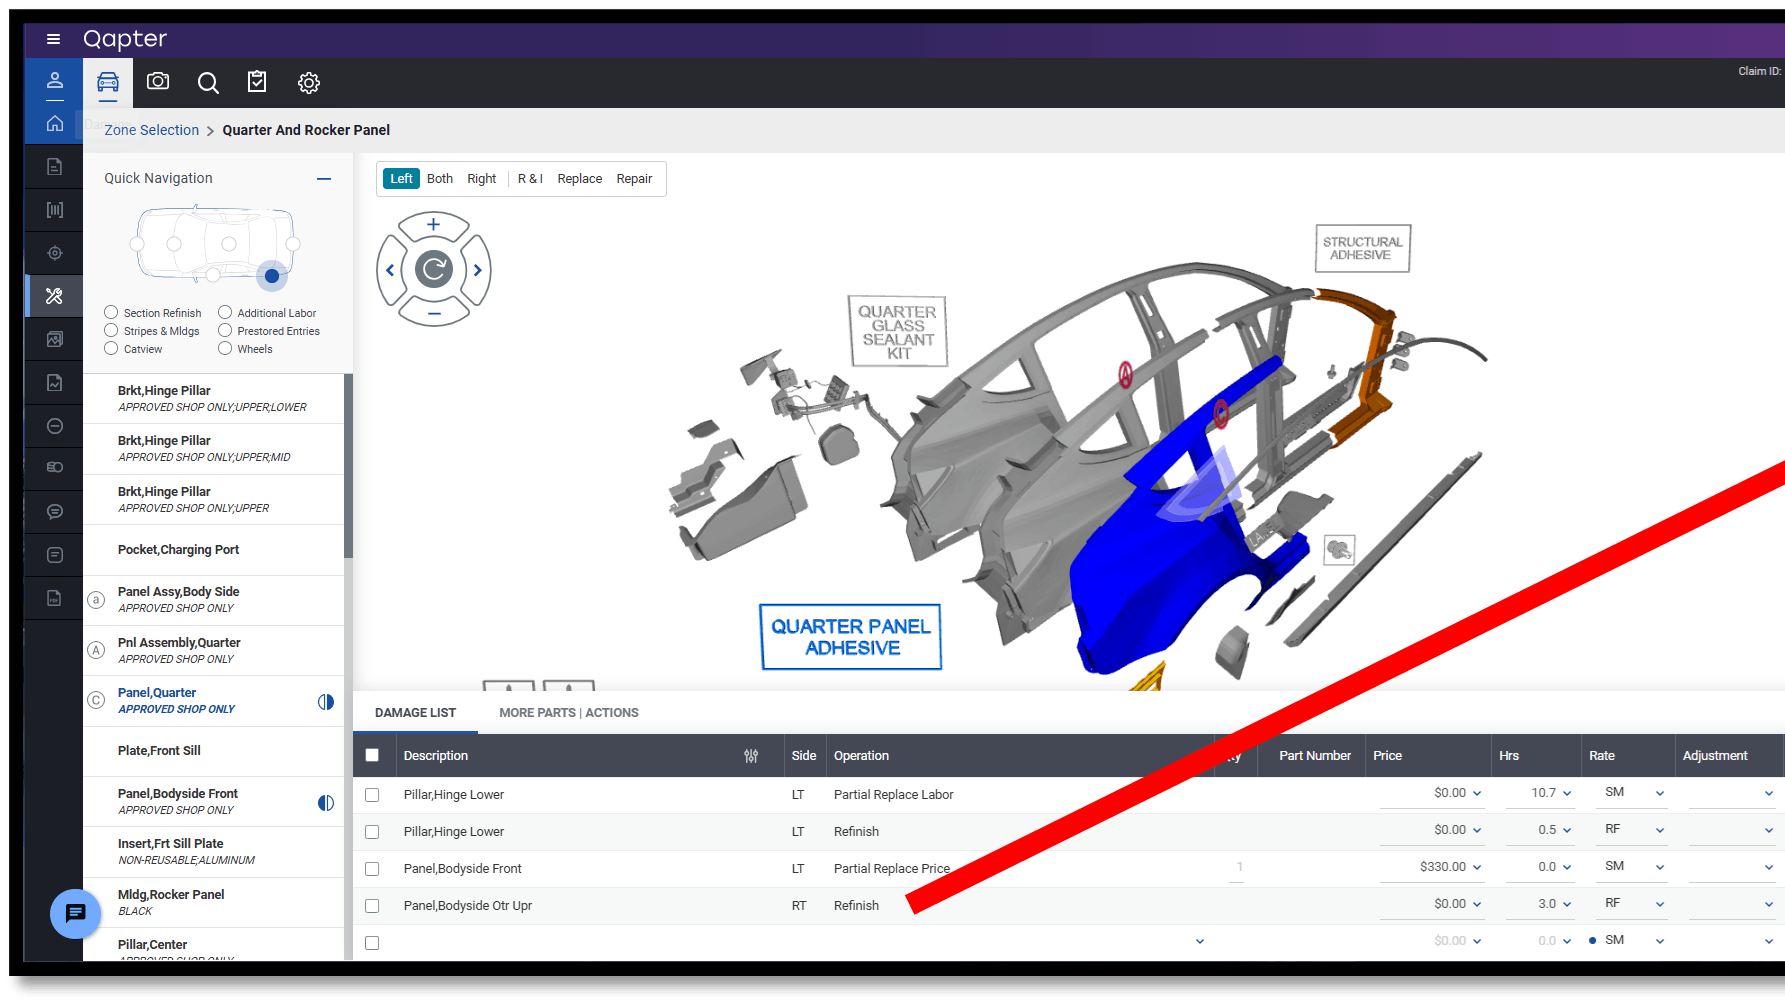The height and width of the screenshot is (1004, 1785).
Task: Select the Section Refinish radio option
Action: (112, 313)
